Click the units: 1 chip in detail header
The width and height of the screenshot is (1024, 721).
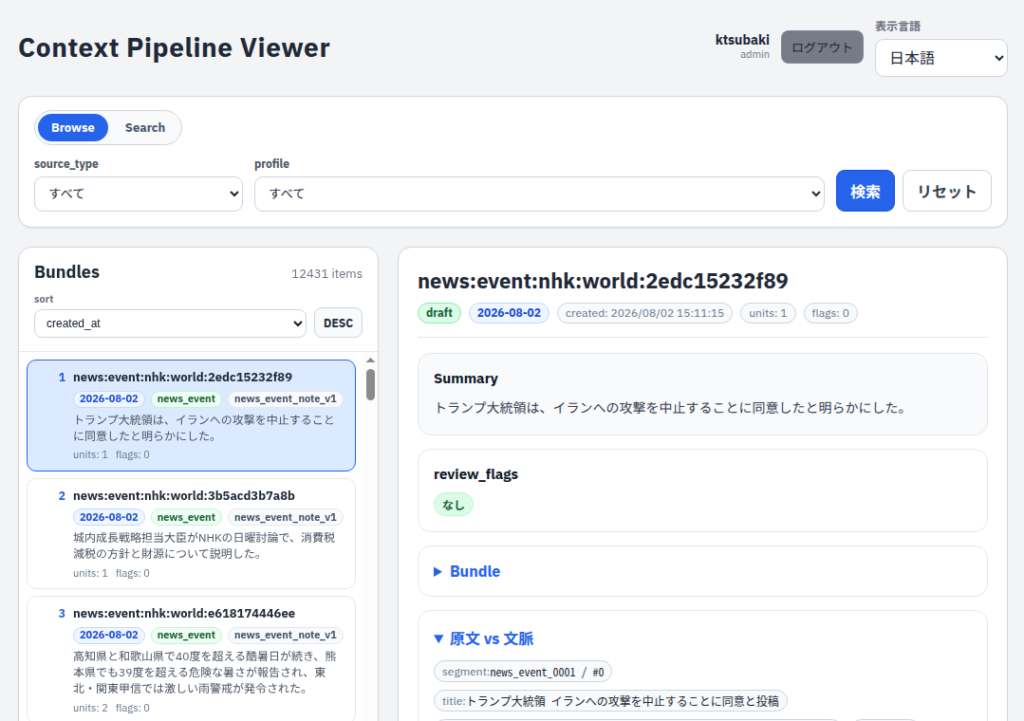click(x=767, y=313)
